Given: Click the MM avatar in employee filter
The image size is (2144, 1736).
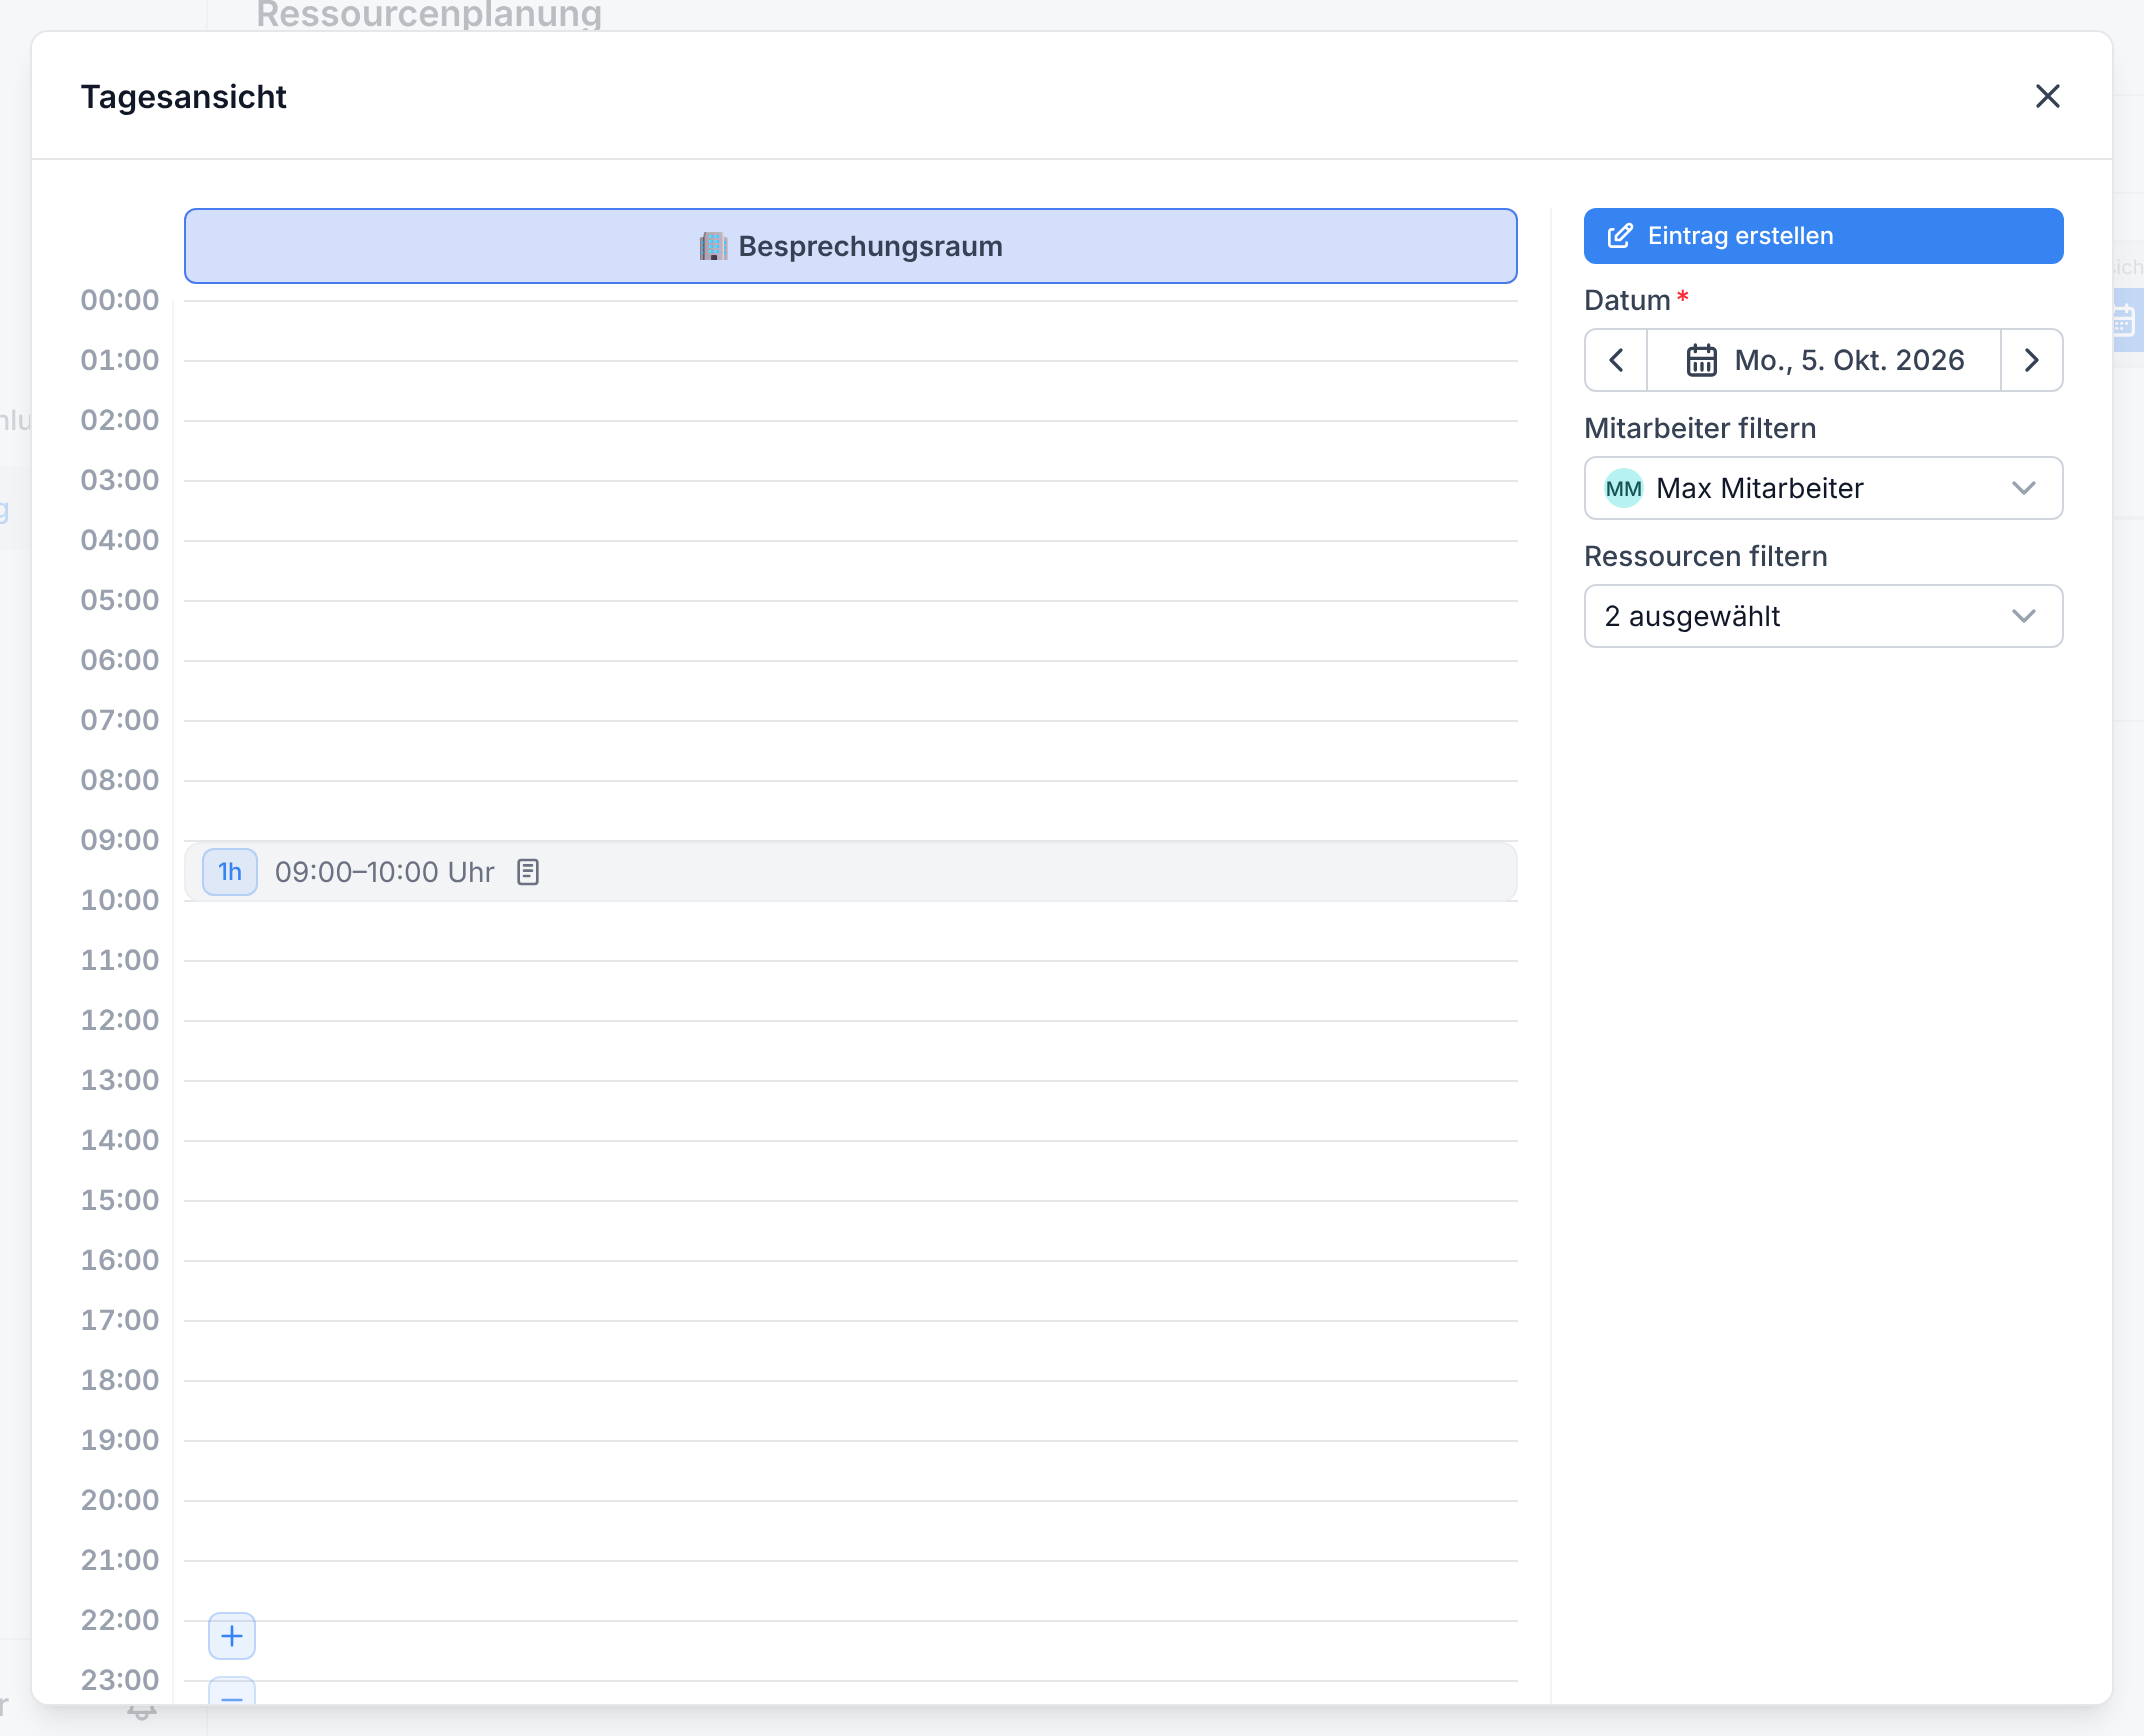Looking at the screenshot, I should coord(1623,488).
